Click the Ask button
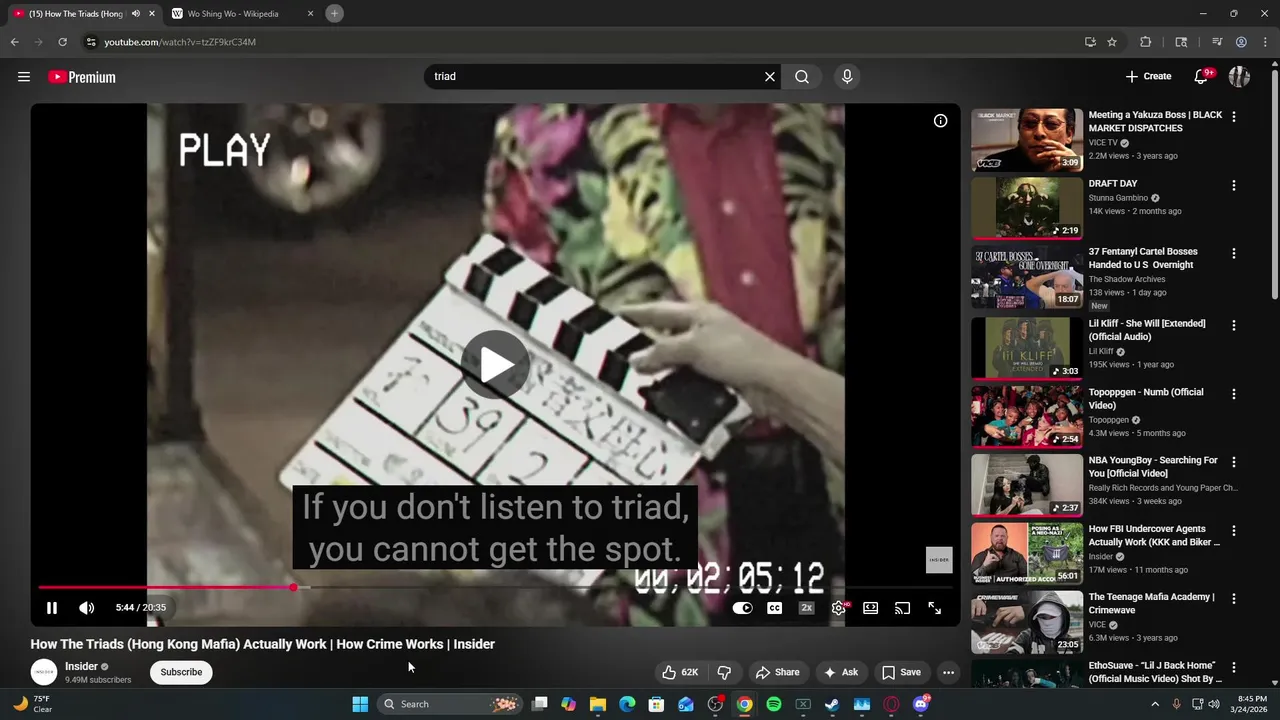1280x720 pixels. click(x=841, y=672)
